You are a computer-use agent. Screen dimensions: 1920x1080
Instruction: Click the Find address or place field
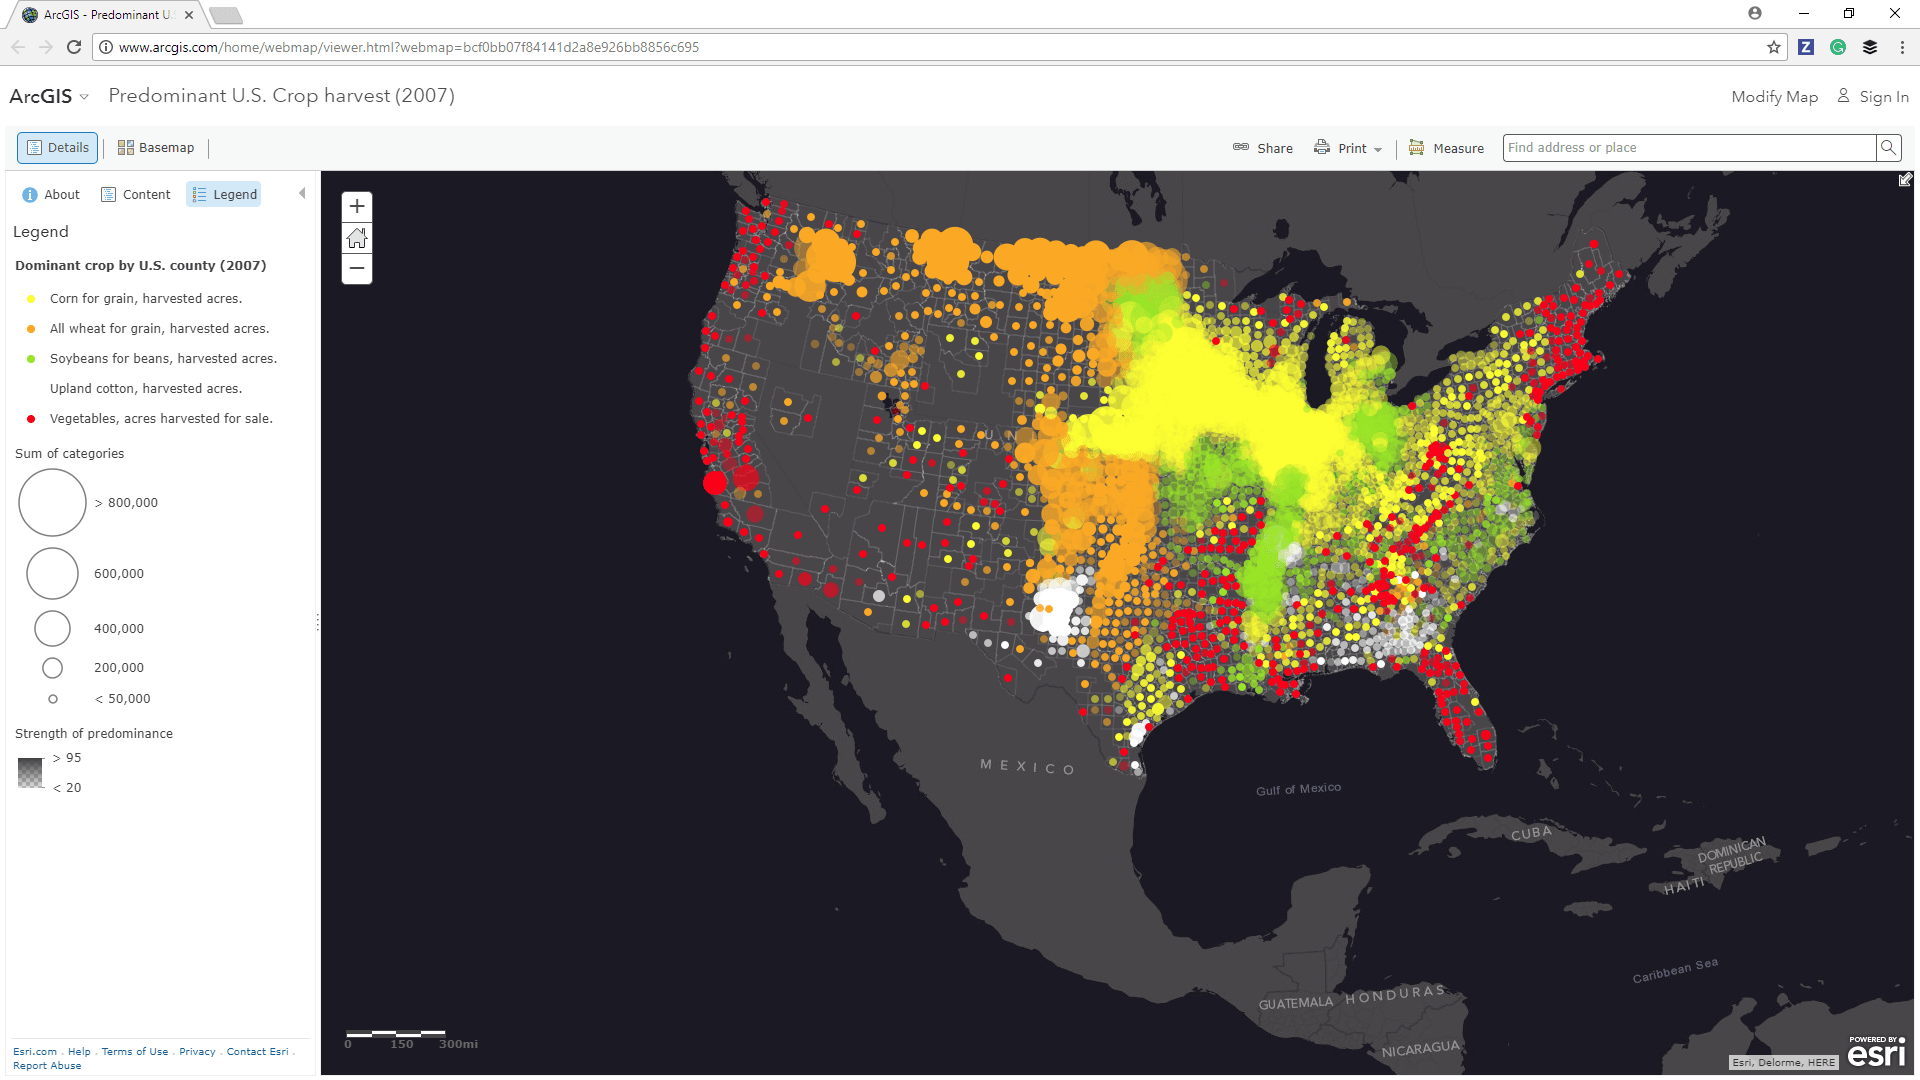point(1688,148)
